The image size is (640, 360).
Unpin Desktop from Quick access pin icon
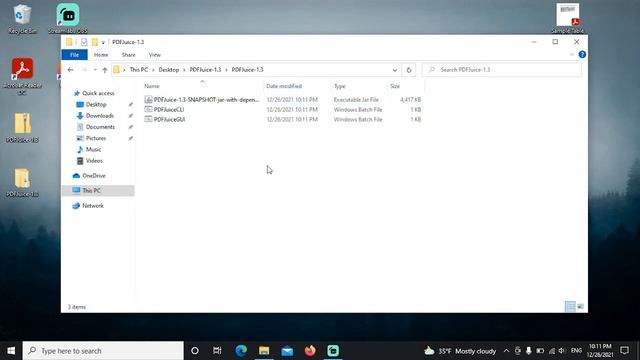click(x=131, y=104)
